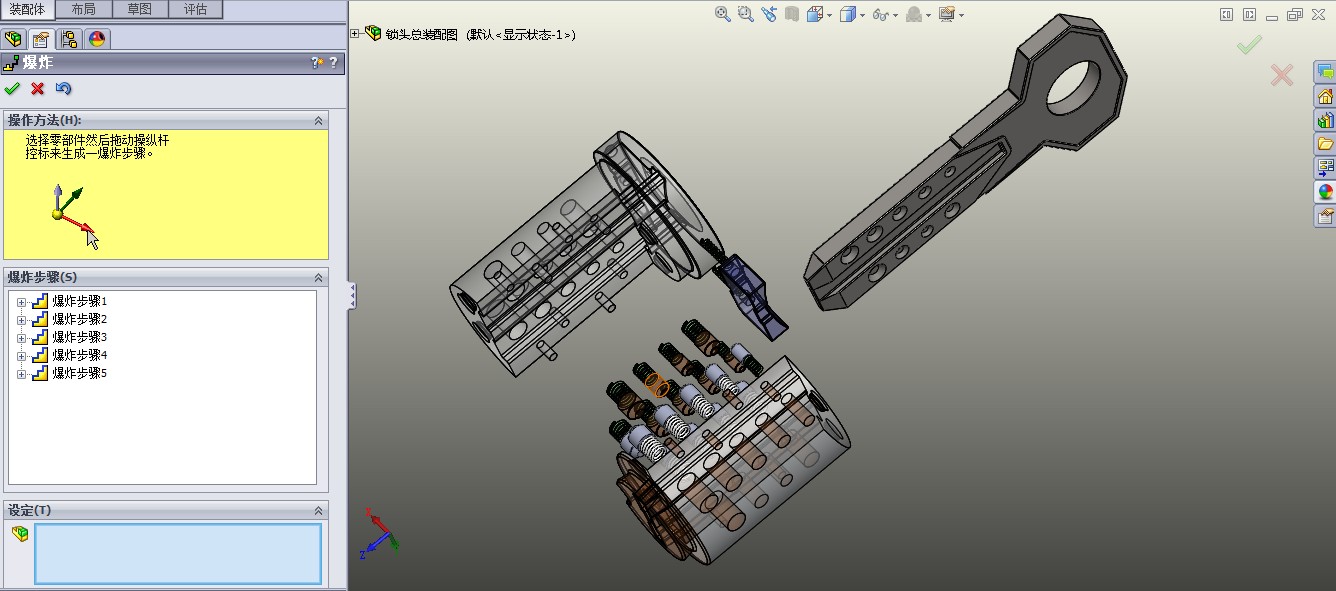This screenshot has width=1336, height=591.
Task: Select the Previous View tool
Action: 768,14
